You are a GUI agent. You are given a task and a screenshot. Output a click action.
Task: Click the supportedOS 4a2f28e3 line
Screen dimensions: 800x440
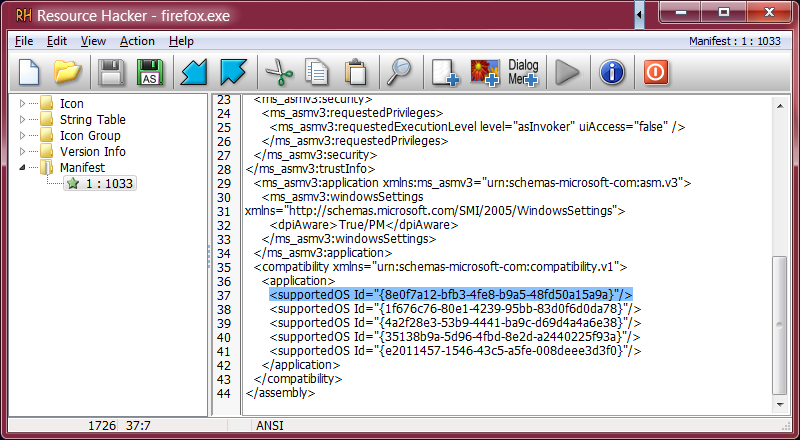tap(455, 323)
